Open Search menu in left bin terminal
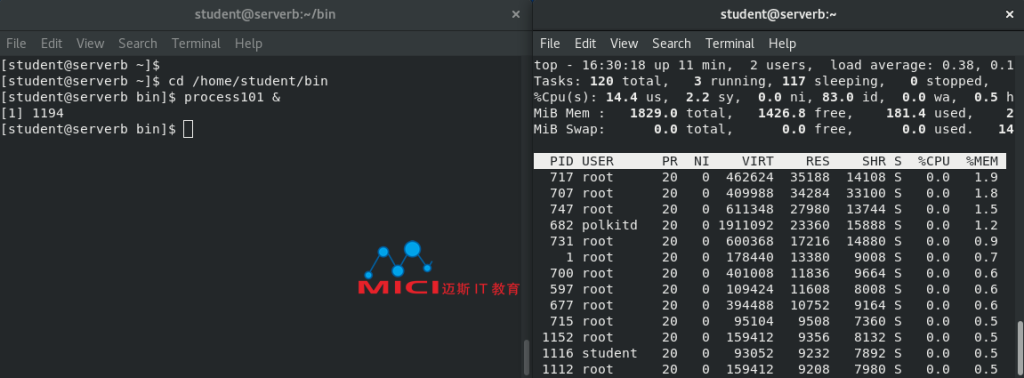 pos(138,44)
